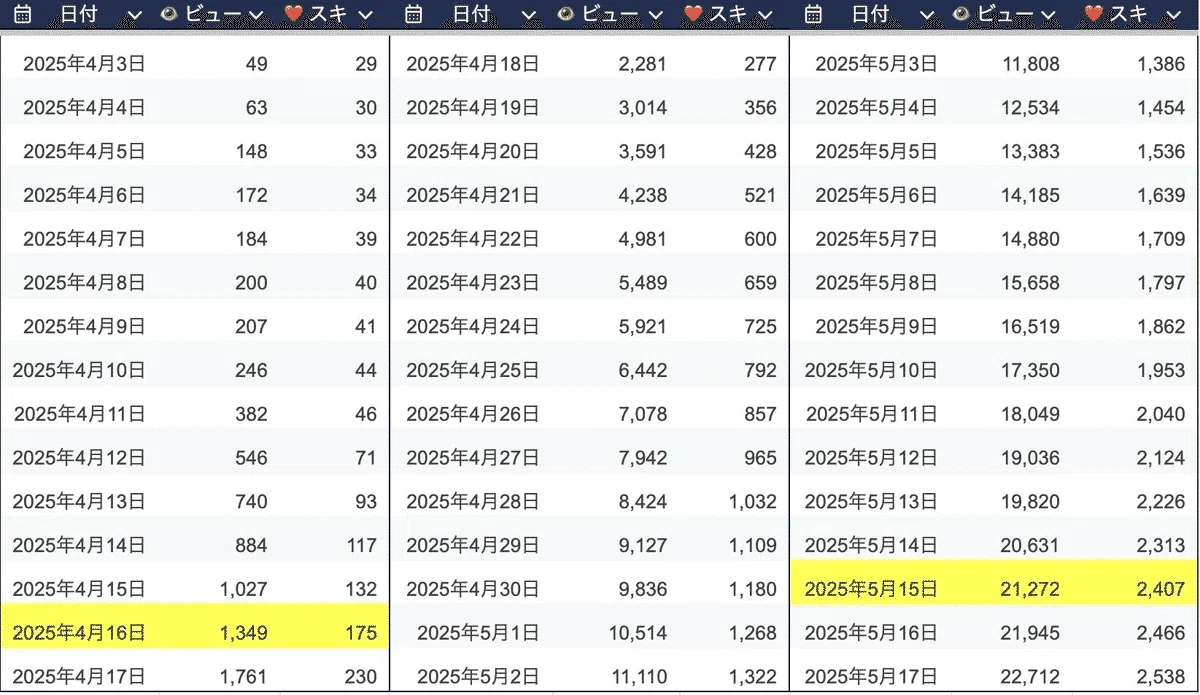Click calendar icon in table starting 2025年4月3日
This screenshot has width=1200, height=695.
point(23,14)
